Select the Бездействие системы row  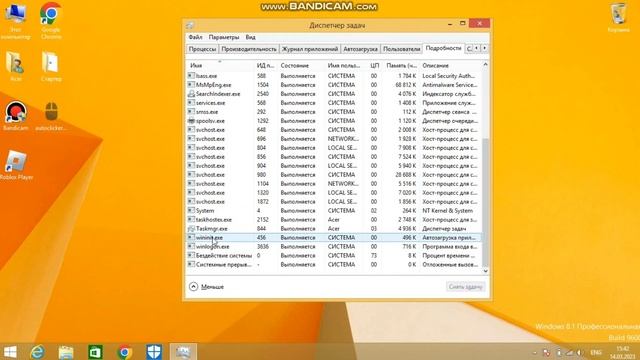(x=334, y=256)
